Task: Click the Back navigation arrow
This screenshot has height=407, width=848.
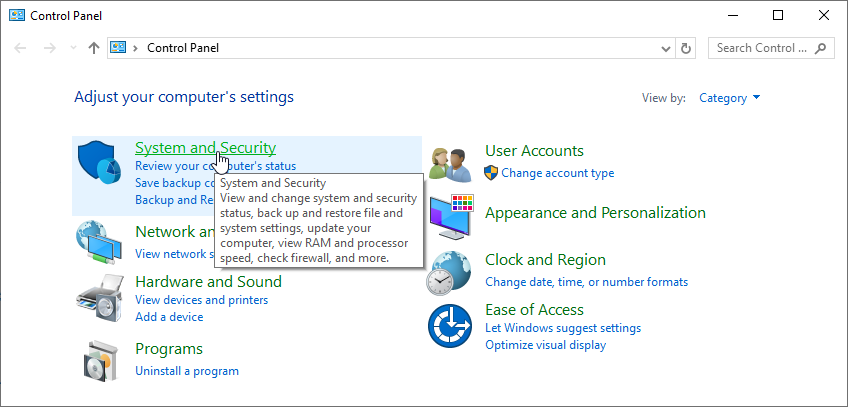Action: [x=21, y=48]
